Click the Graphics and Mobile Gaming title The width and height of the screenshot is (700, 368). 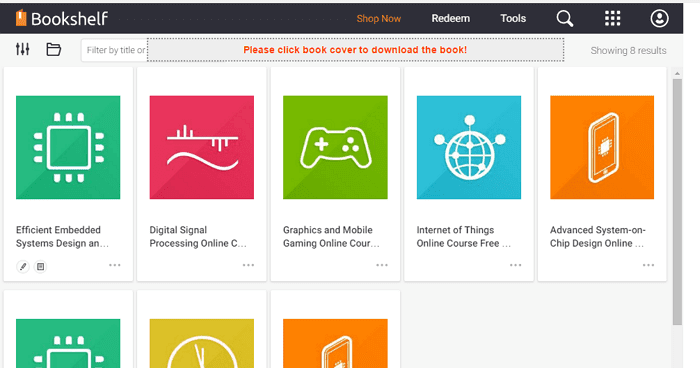331,237
